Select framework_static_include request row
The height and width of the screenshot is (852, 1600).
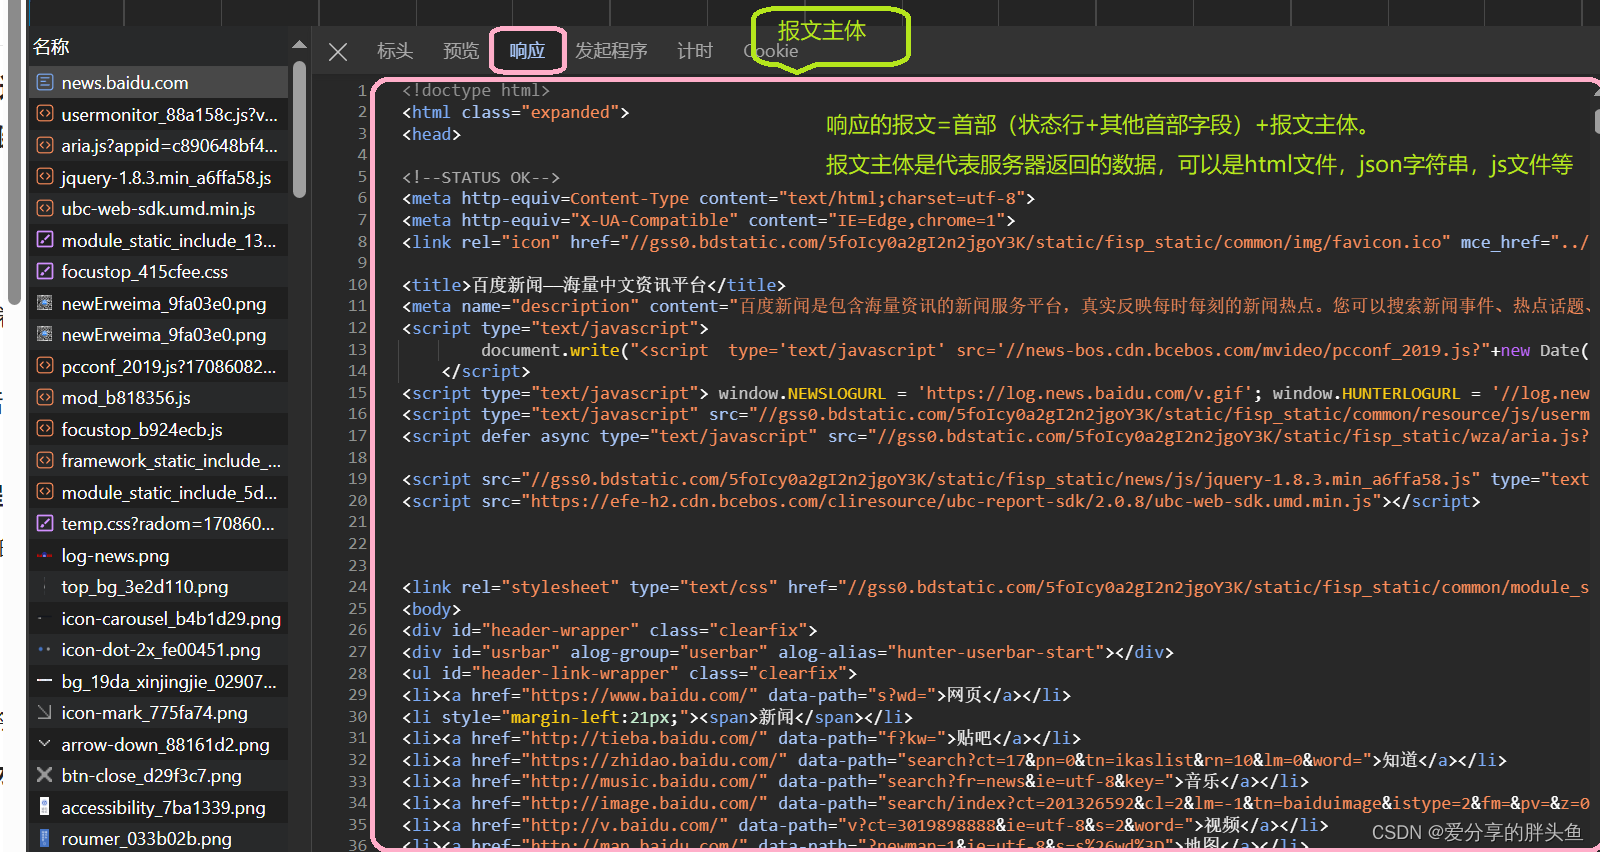(x=159, y=460)
